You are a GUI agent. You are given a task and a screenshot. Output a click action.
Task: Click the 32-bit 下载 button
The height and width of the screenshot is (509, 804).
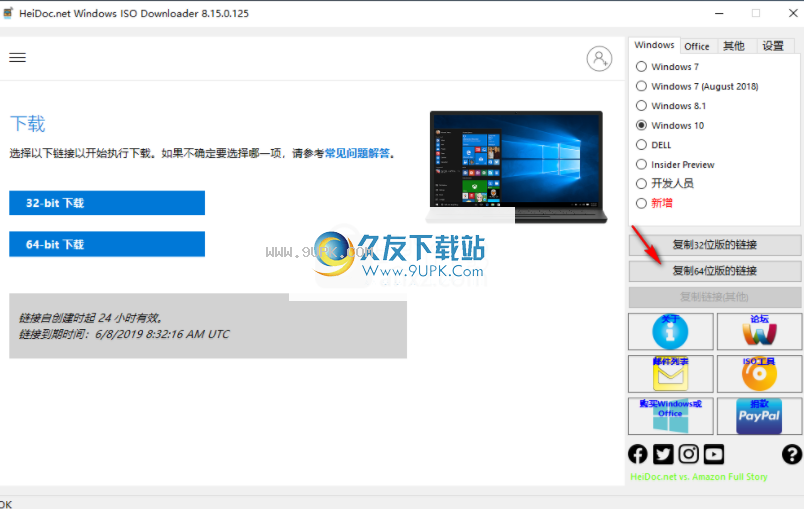(107, 203)
